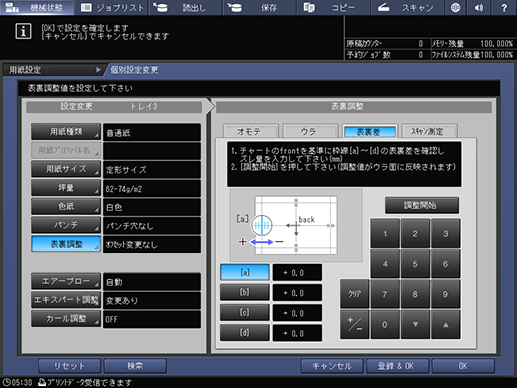Screen dimensions: 517x388
Task: Select the [a] frame line button
Action: 245,272
